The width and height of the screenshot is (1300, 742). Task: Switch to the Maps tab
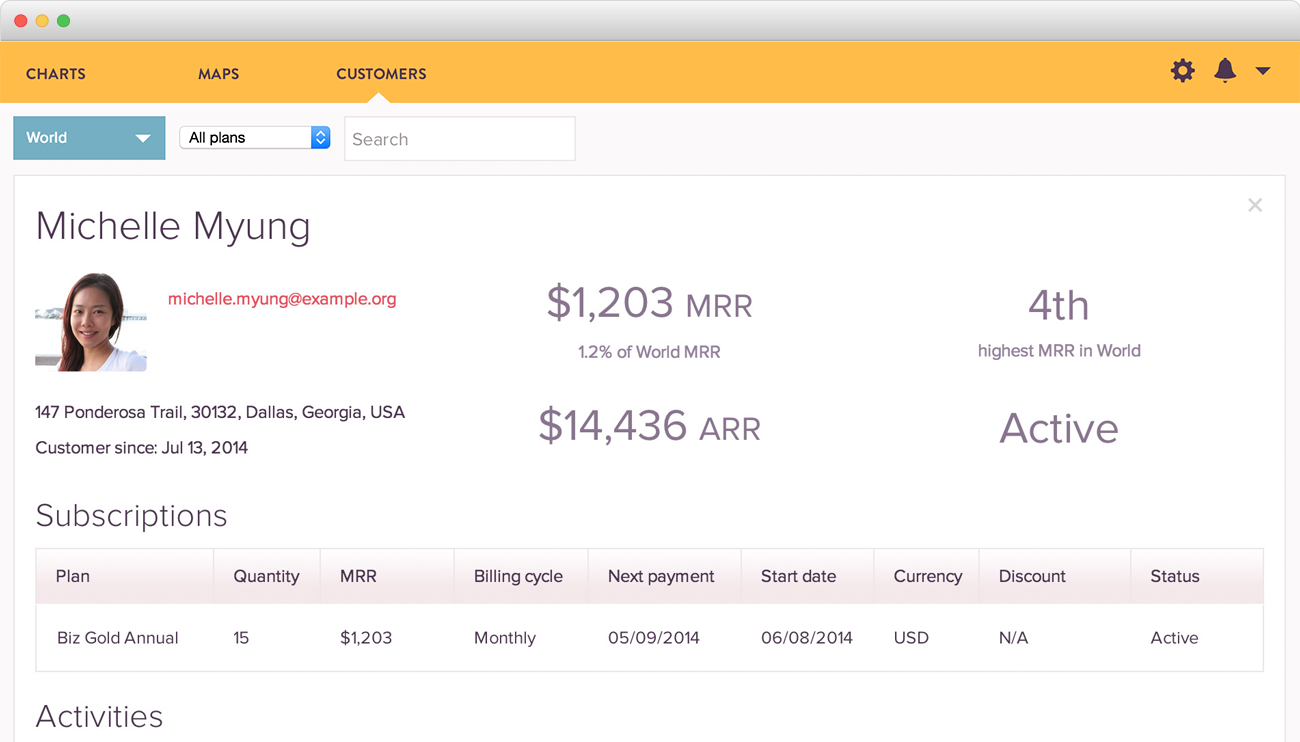(x=218, y=74)
